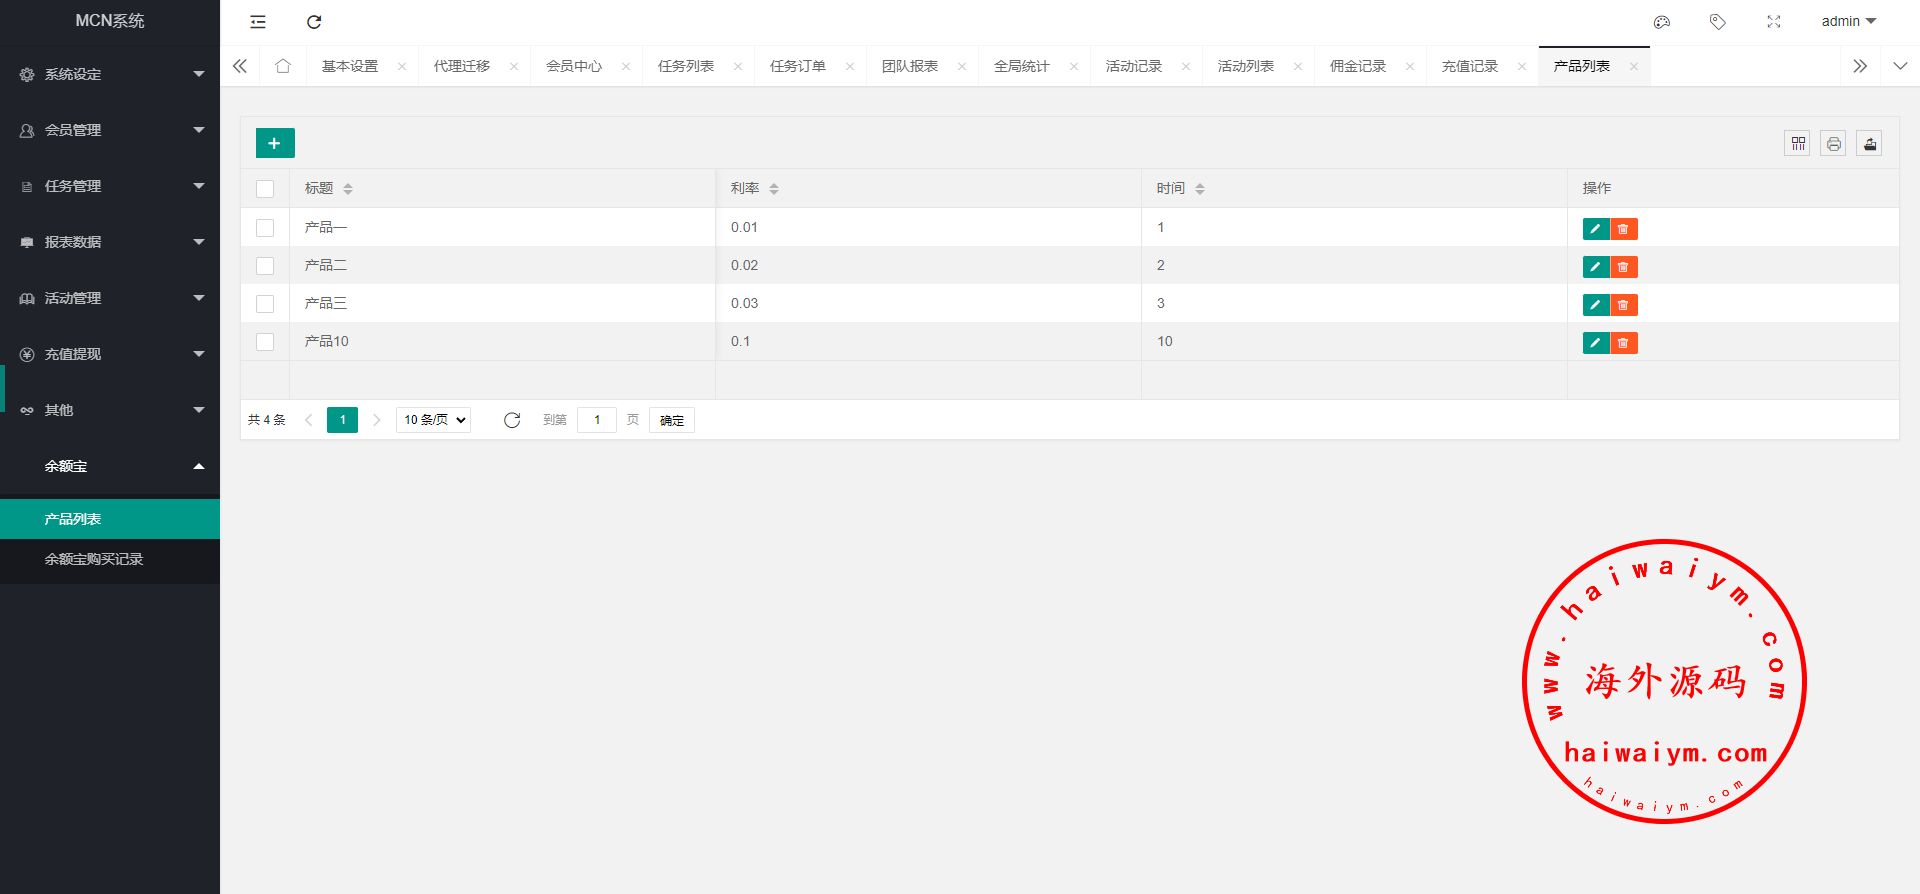Click the 确定 pagination button

coord(672,420)
